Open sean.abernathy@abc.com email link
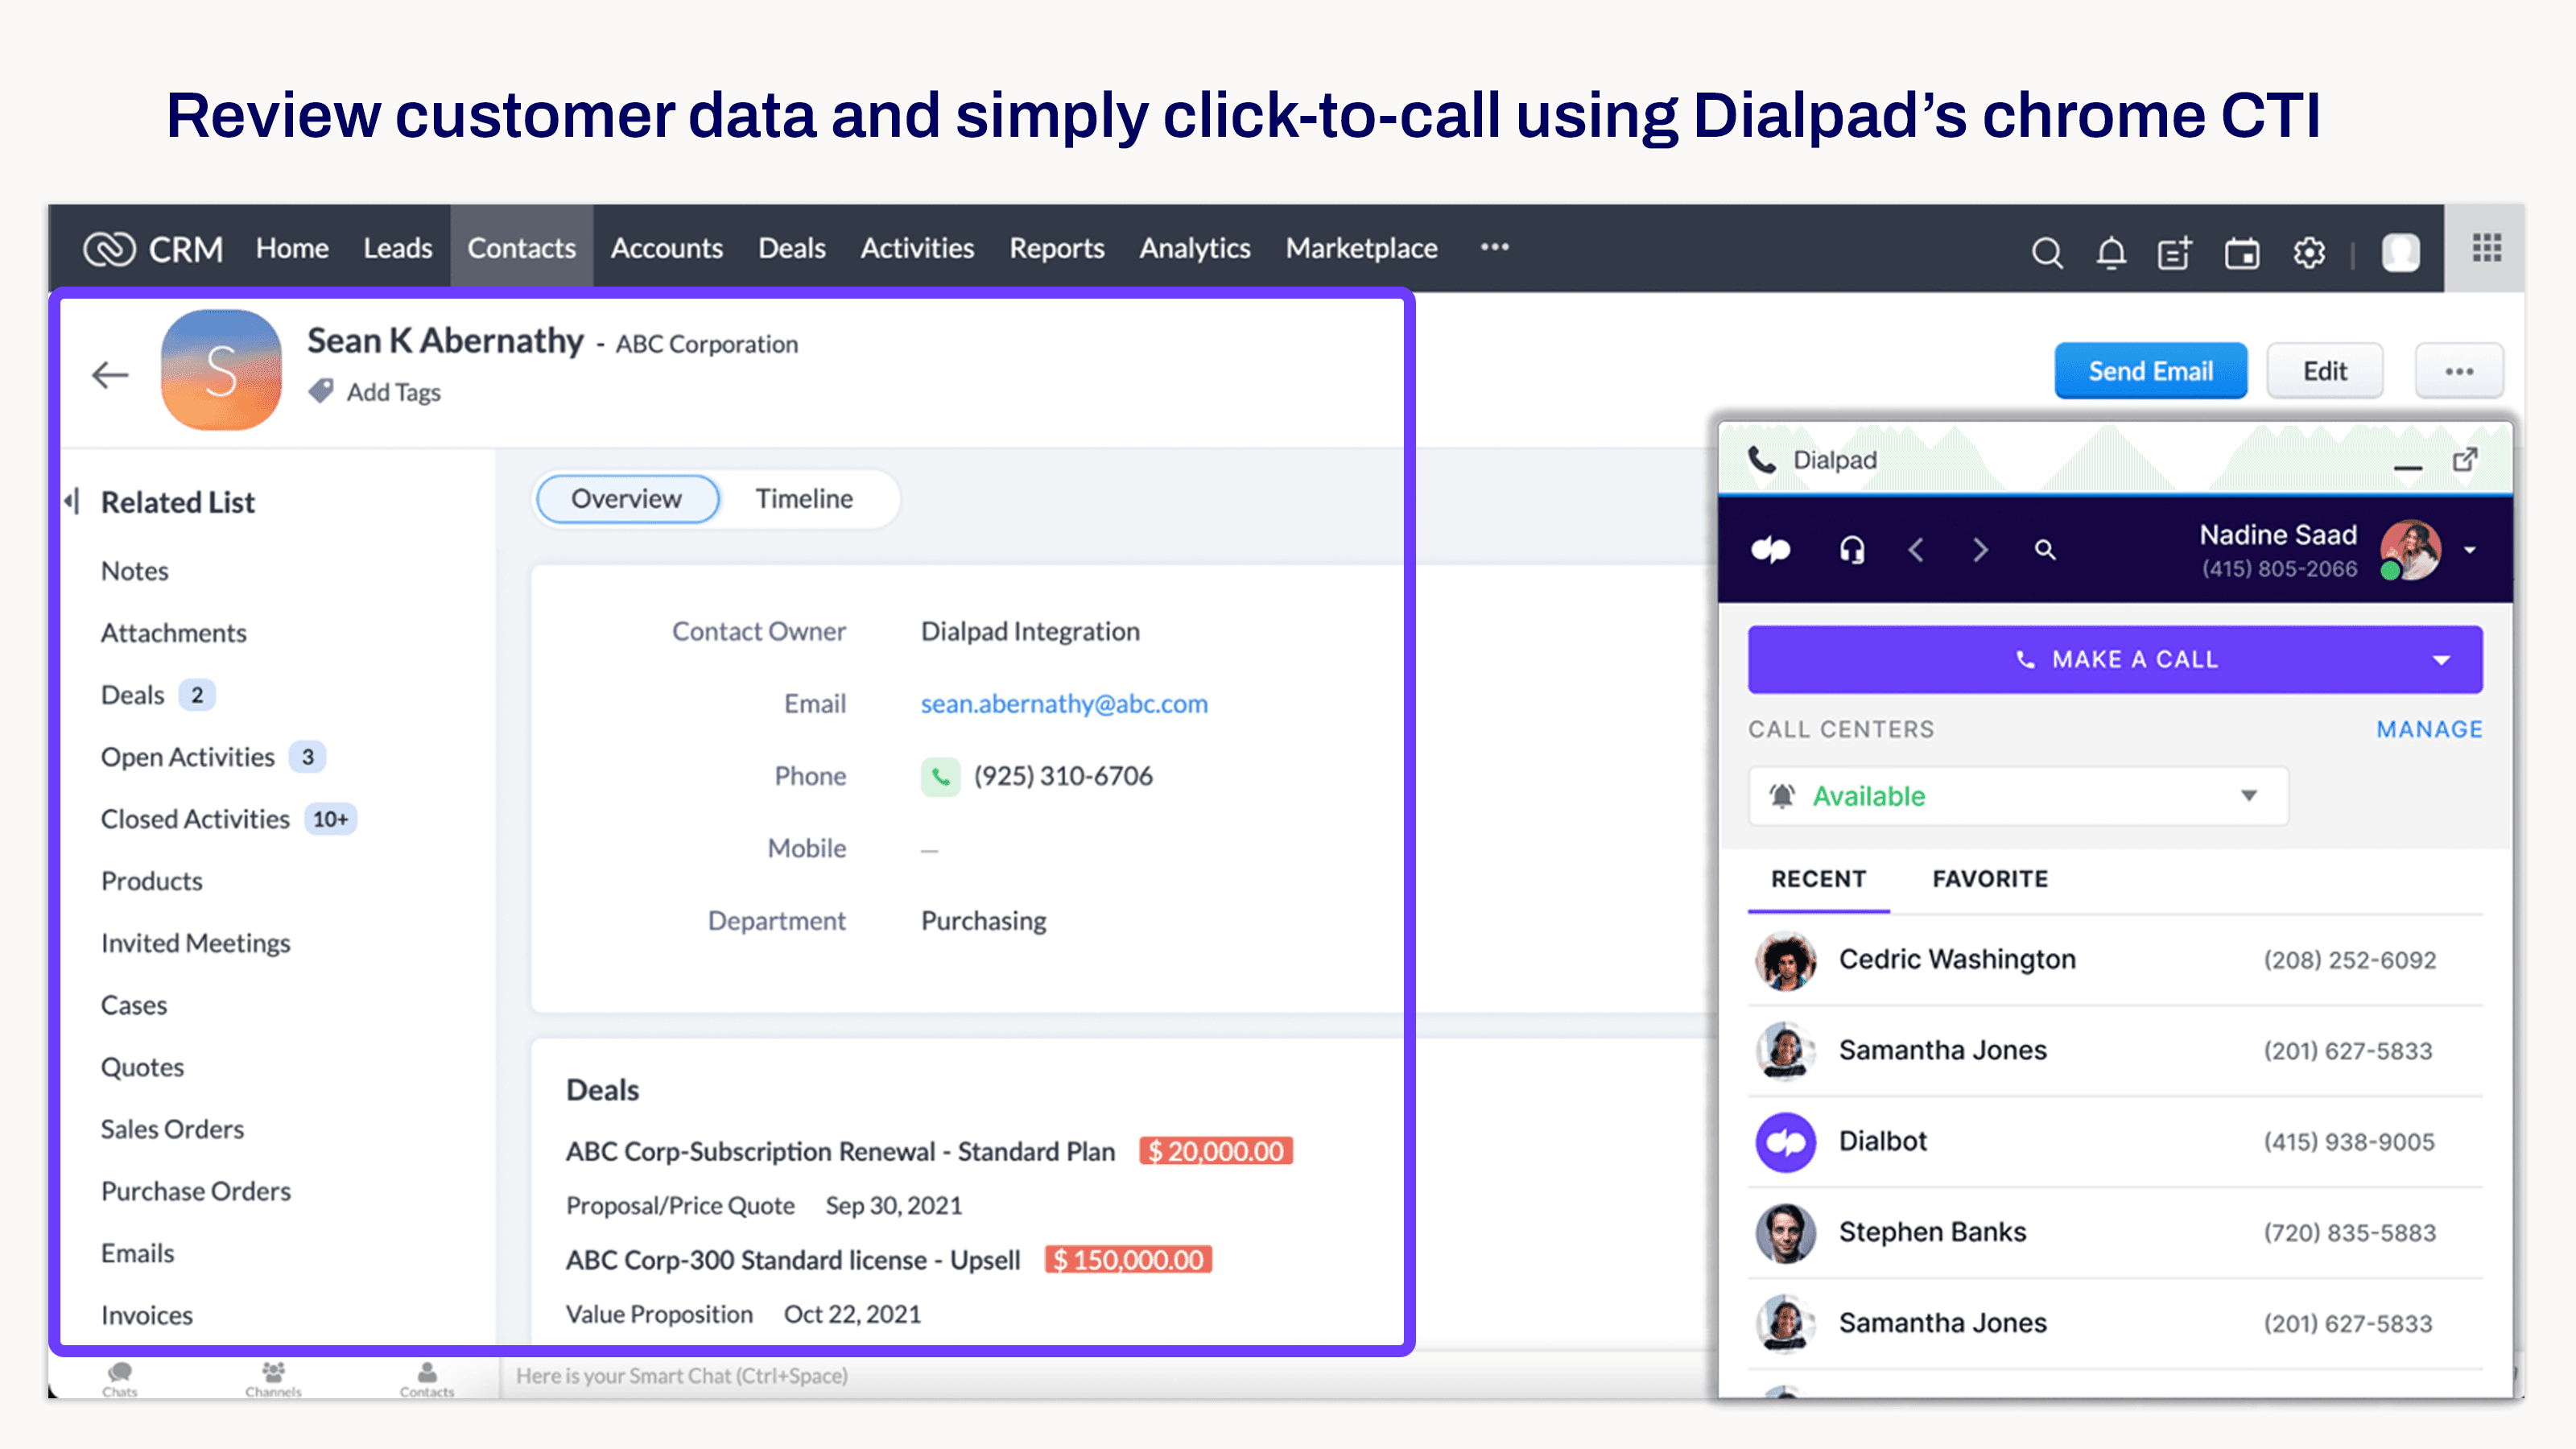Viewport: 2576px width, 1449px height. [1063, 703]
